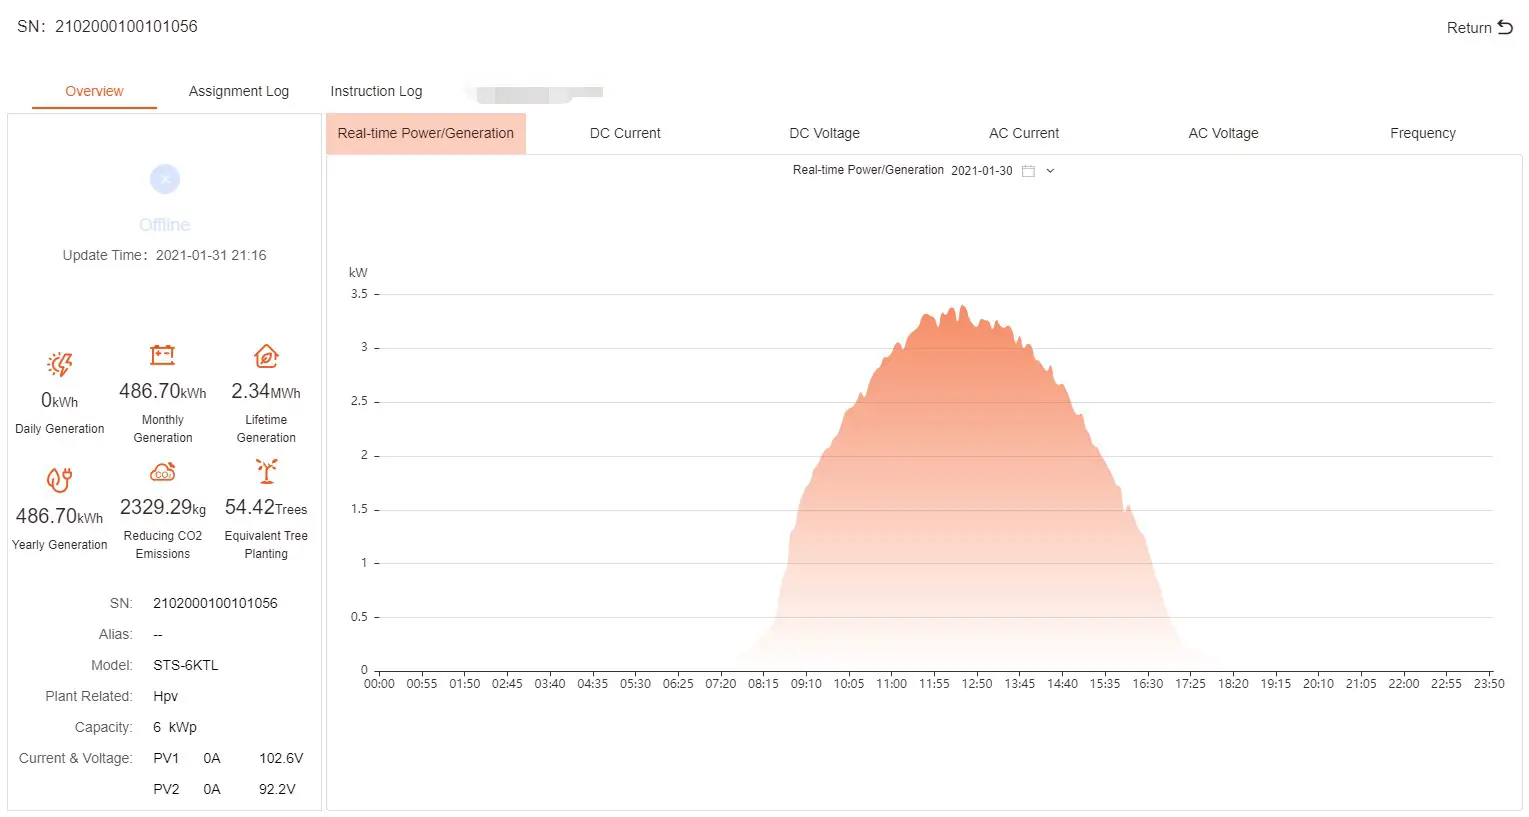Click the 0kWh daily generation value
The image size is (1529, 817).
(x=60, y=400)
